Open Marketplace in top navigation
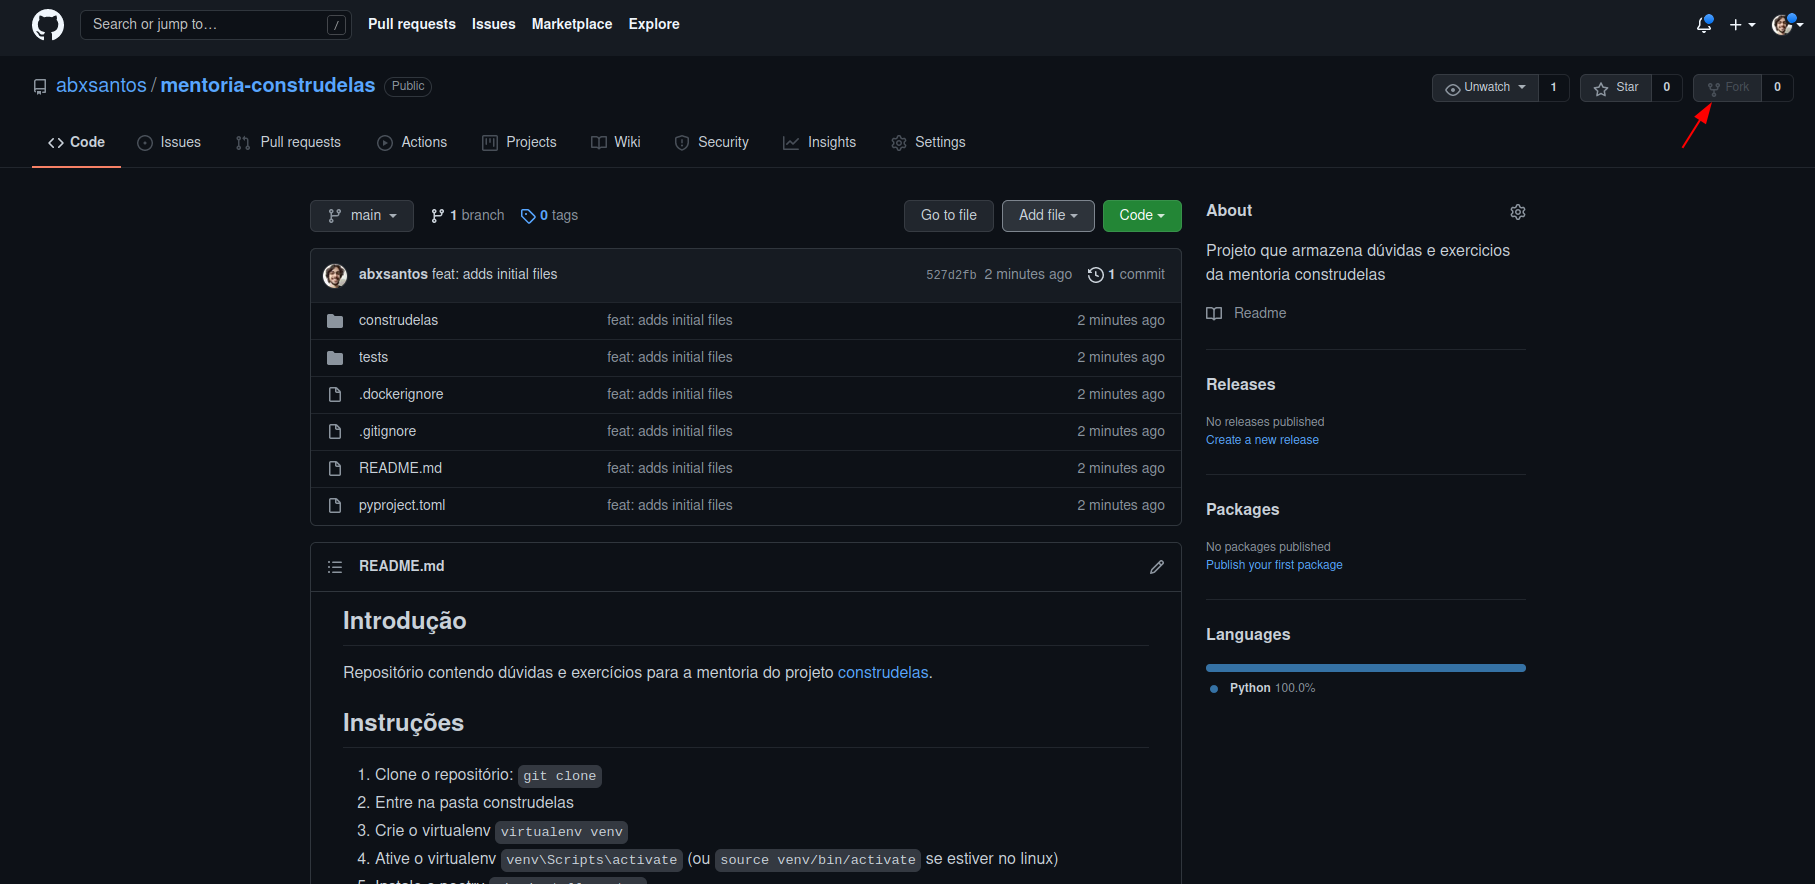The image size is (1815, 884). [571, 24]
